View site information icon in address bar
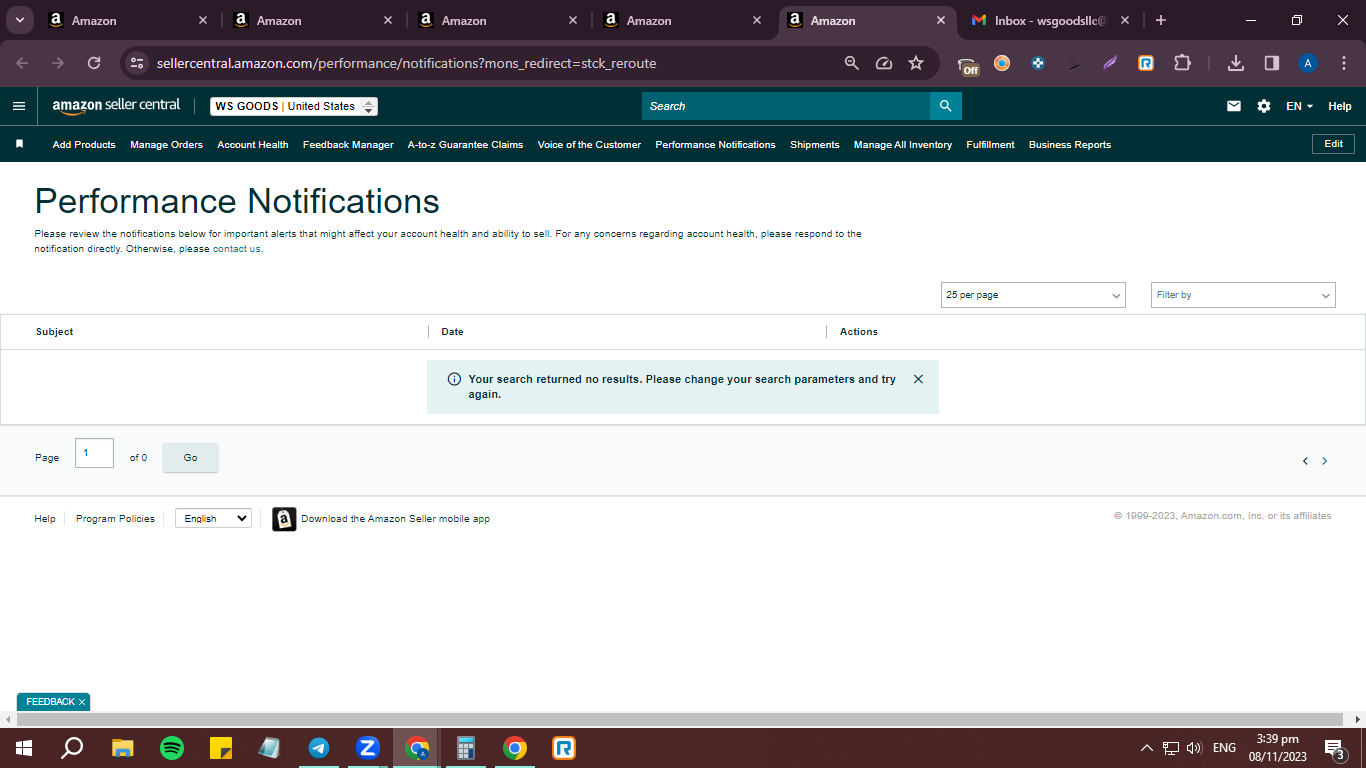This screenshot has width=1366, height=768. (138, 63)
